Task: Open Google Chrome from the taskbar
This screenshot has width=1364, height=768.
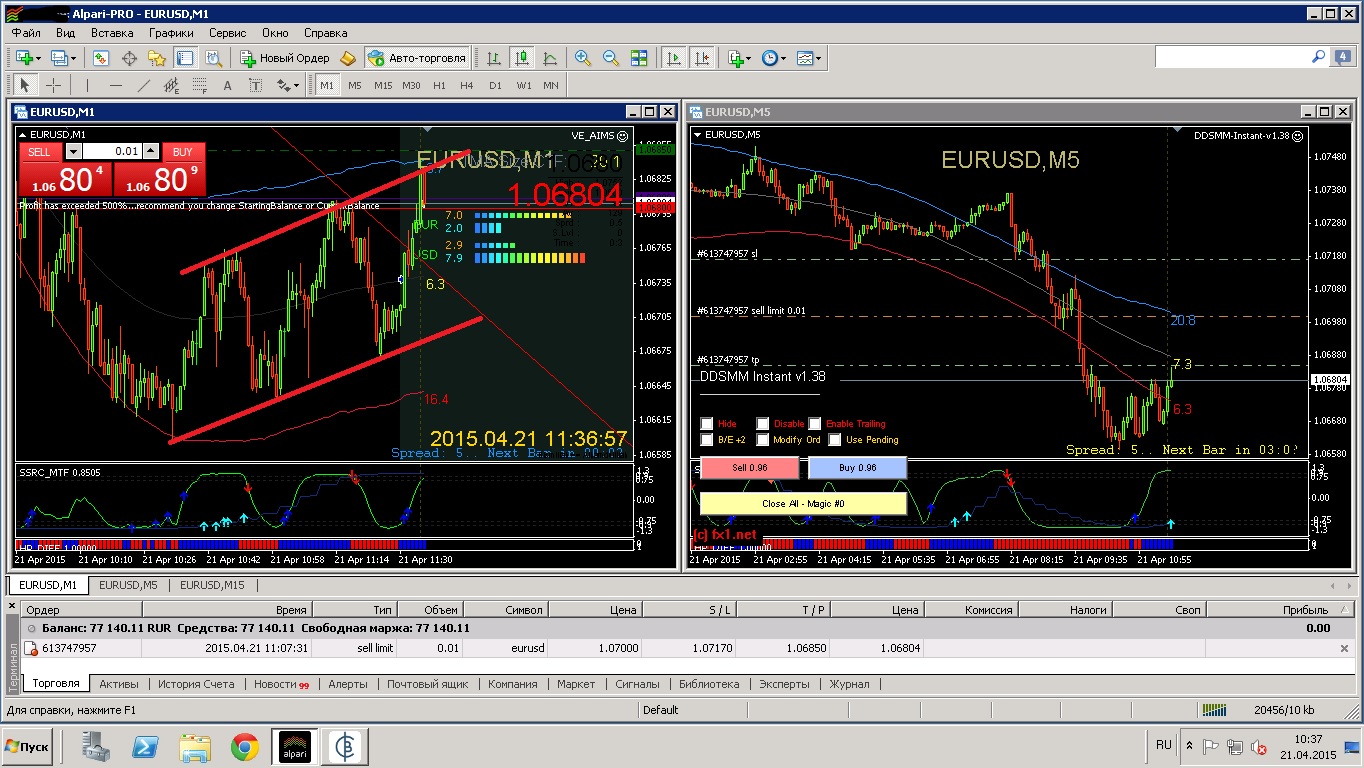Action: click(x=244, y=746)
